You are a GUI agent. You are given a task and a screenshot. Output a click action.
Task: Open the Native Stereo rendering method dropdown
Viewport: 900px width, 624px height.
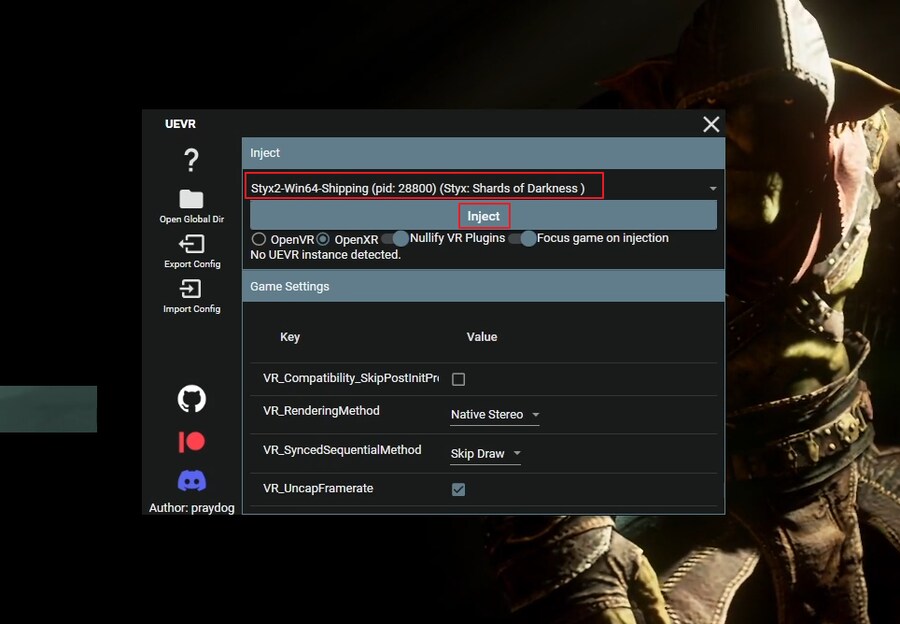click(495, 414)
